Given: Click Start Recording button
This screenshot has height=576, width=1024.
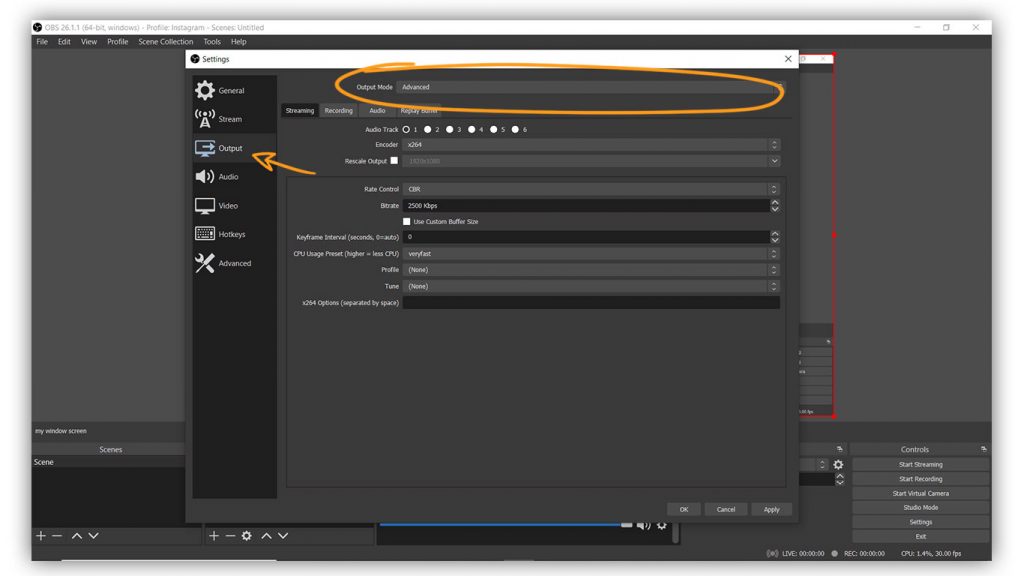Looking at the screenshot, I should pos(920,479).
